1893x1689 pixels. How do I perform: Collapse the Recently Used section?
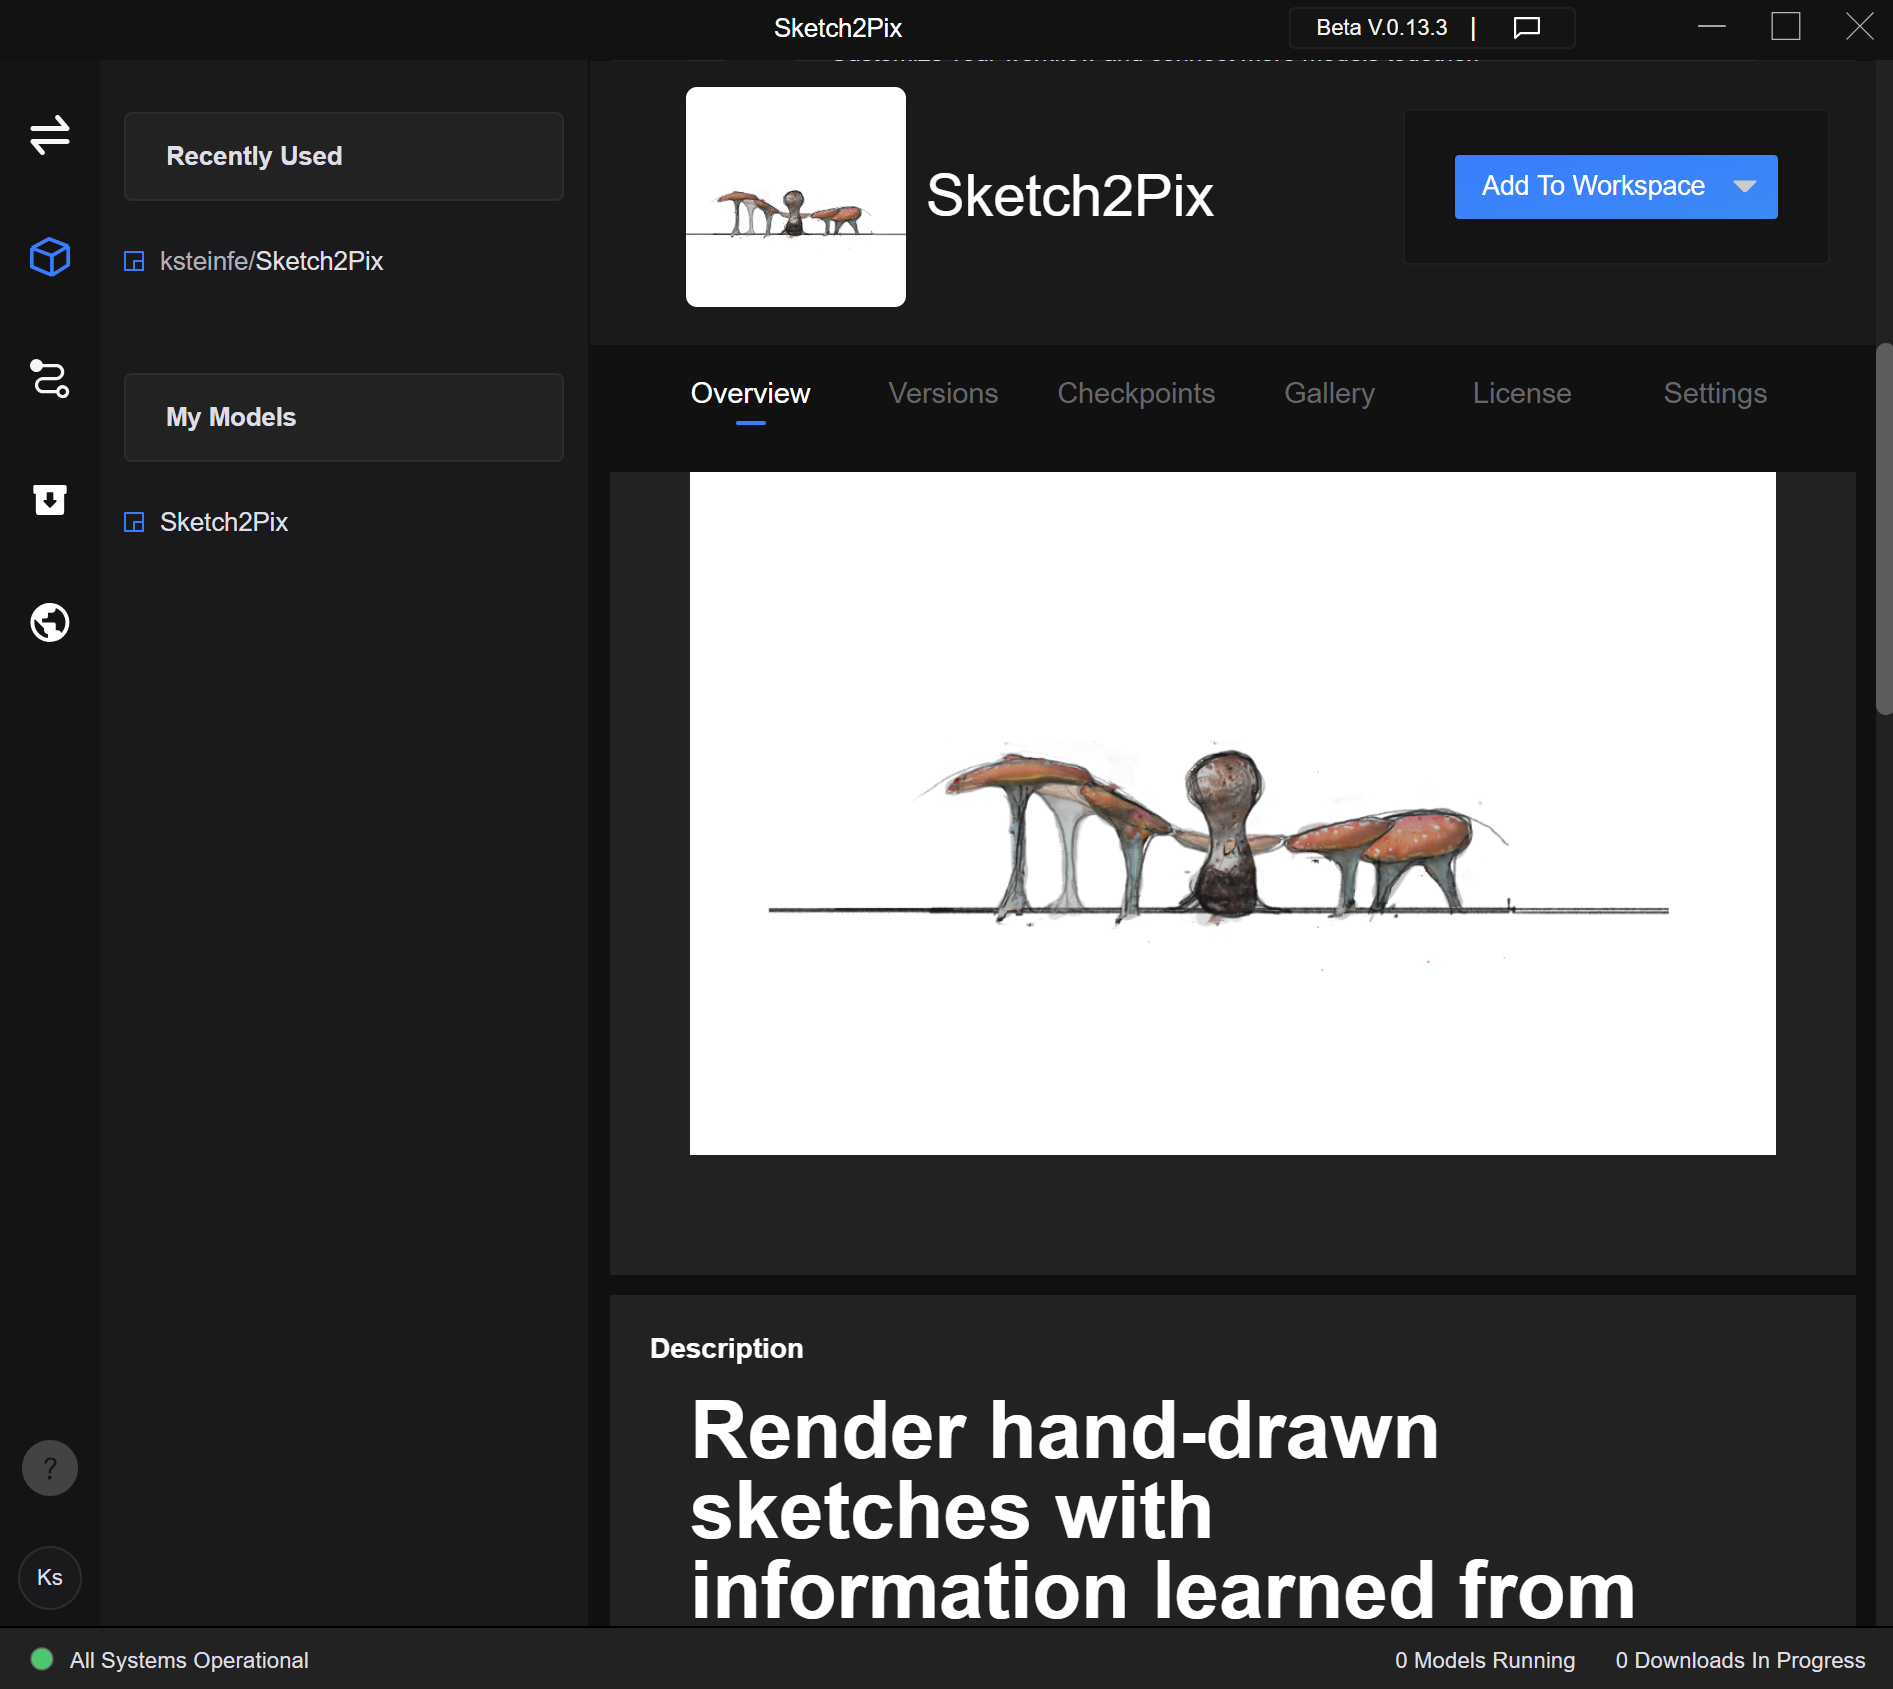click(x=343, y=156)
